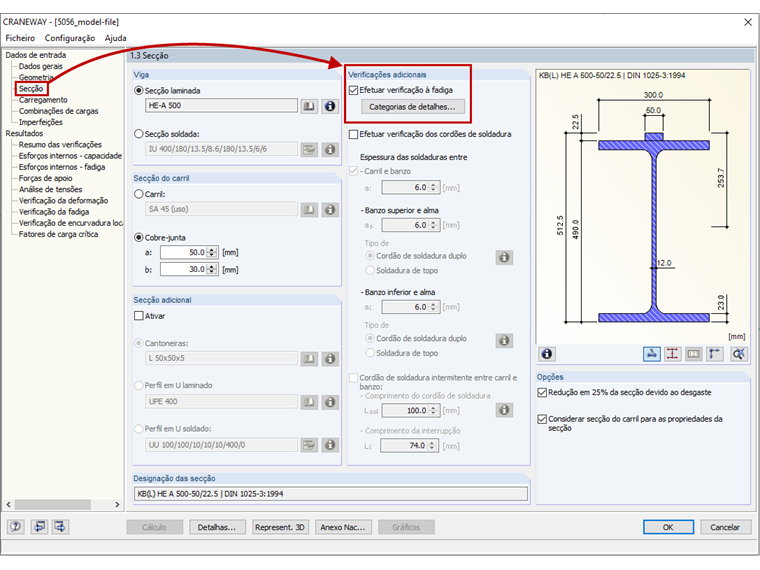Toggle numbering display button in preview
The width and height of the screenshot is (760, 570).
point(694,354)
